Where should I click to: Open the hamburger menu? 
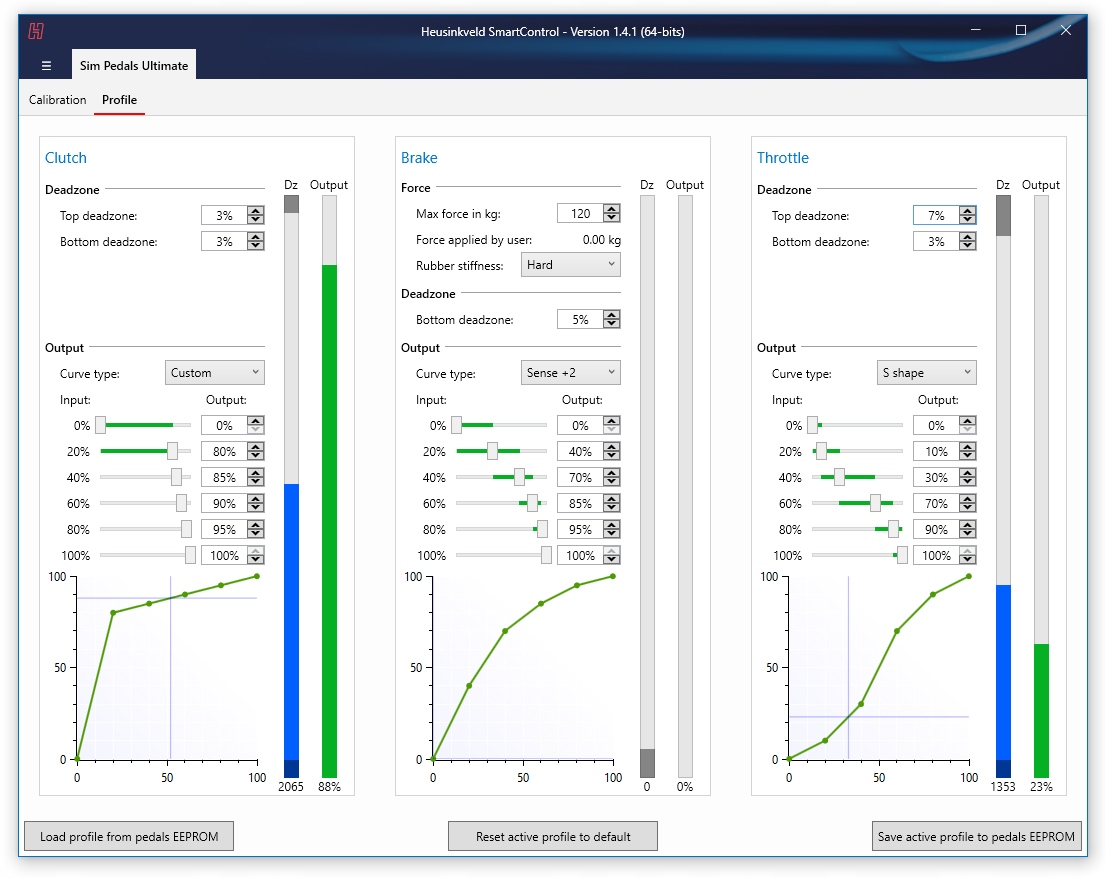pos(46,65)
